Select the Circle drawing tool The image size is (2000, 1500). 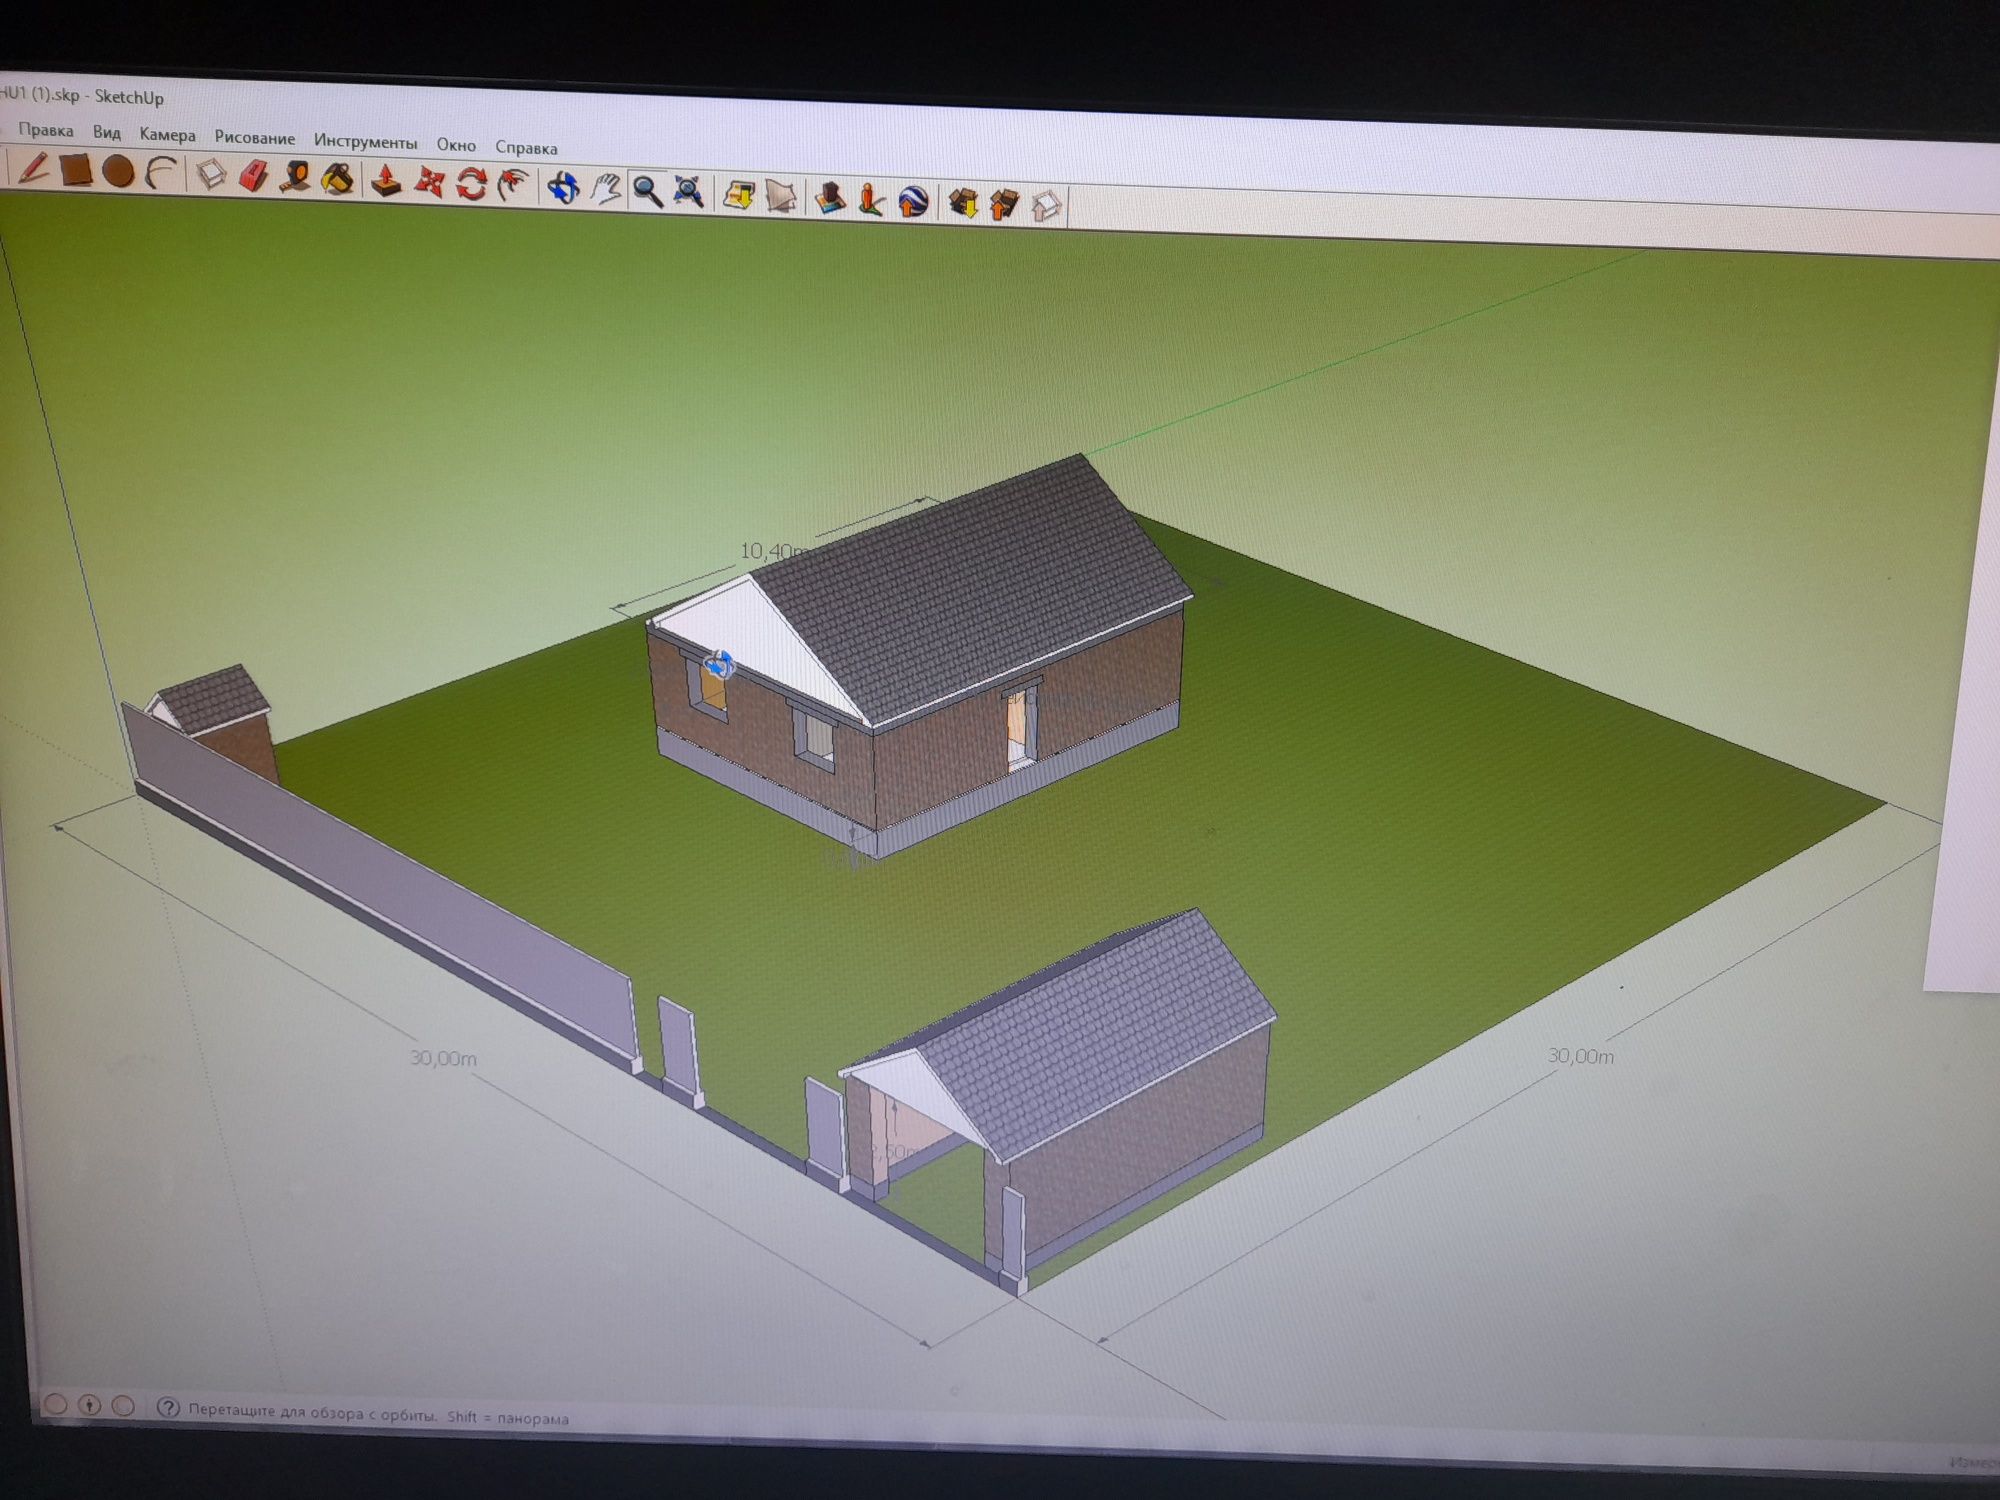pos(119,172)
